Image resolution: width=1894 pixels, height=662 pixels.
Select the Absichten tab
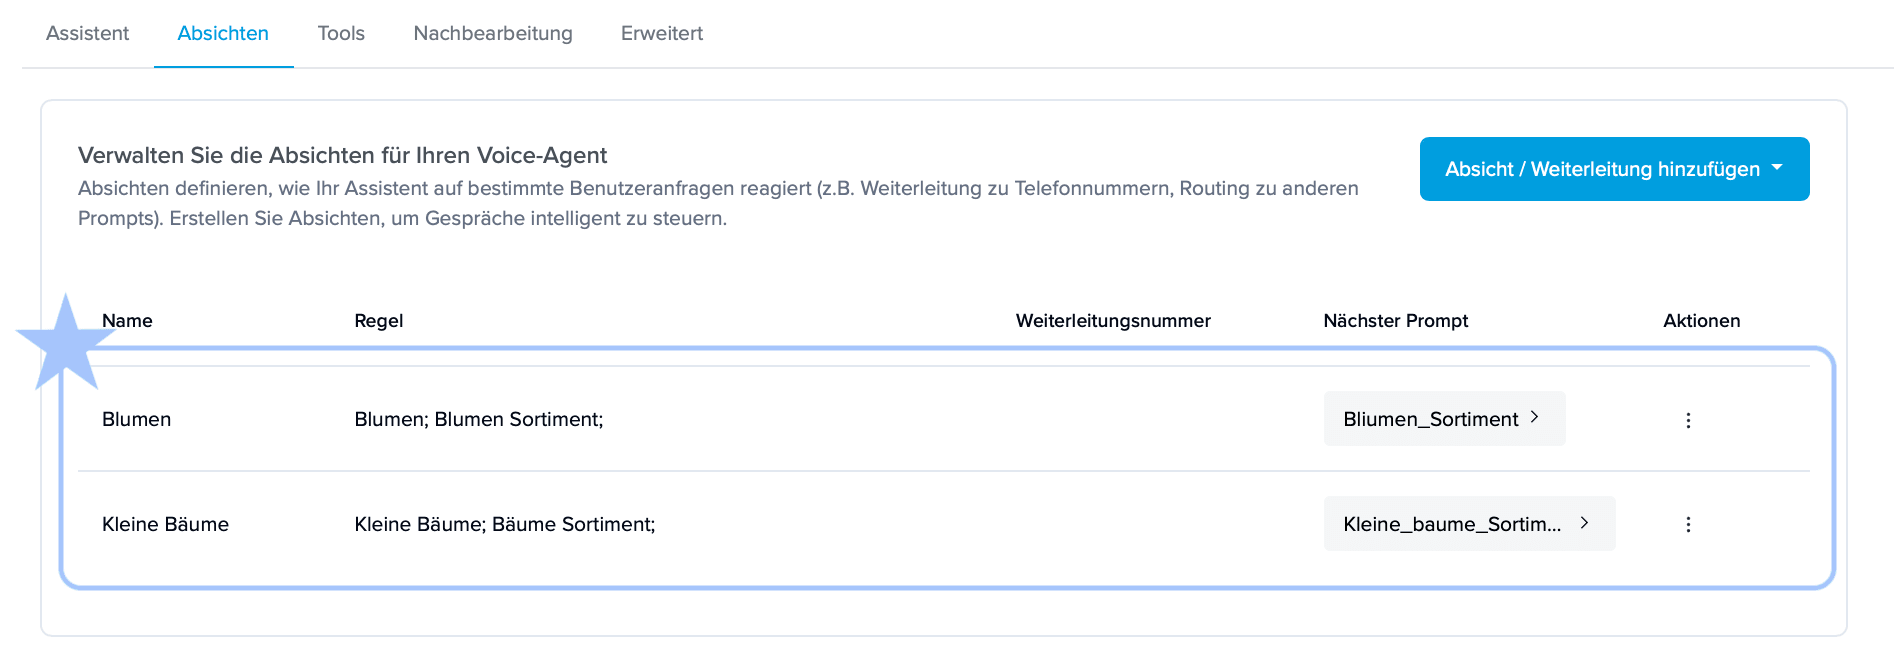223,33
